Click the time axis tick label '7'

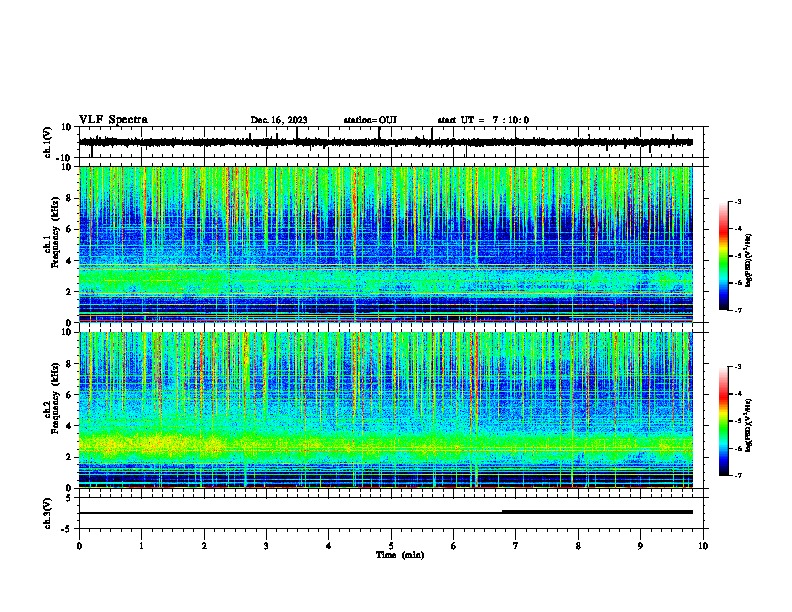click(516, 546)
